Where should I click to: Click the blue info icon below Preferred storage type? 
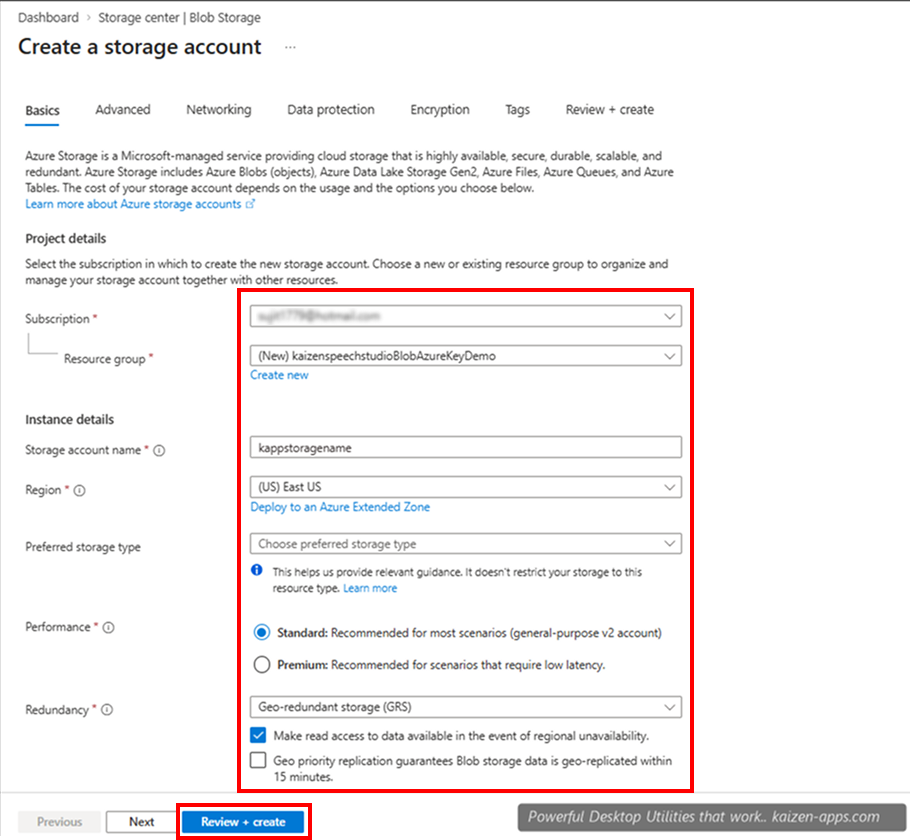click(x=256, y=570)
